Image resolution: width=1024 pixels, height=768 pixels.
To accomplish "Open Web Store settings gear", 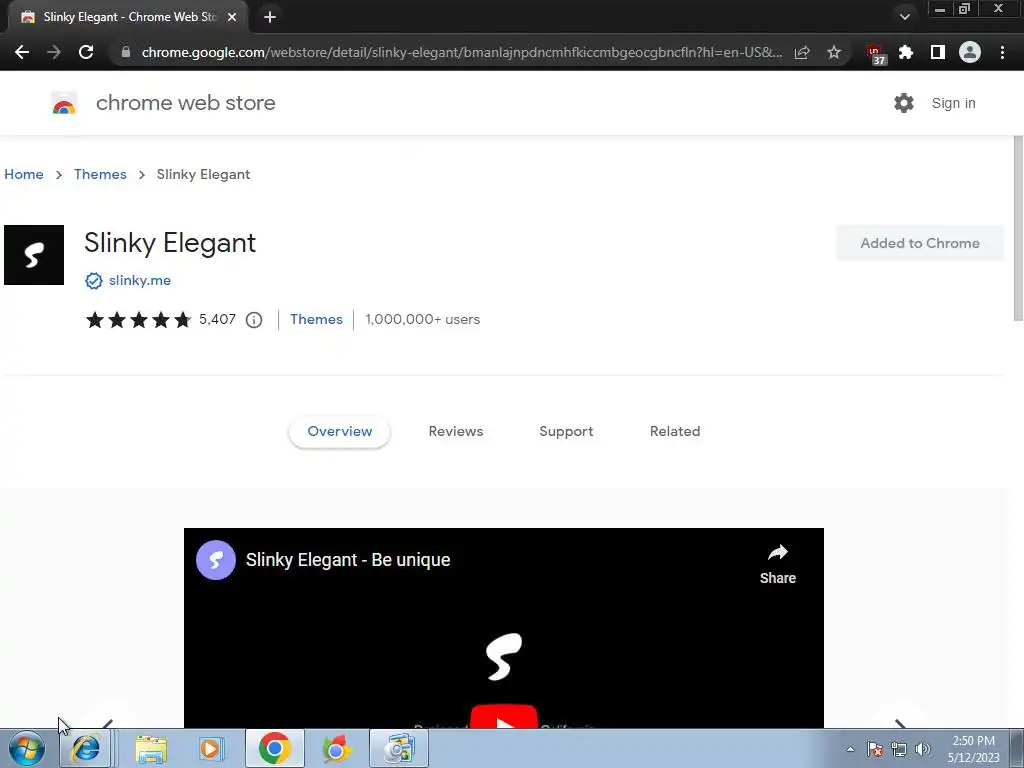I will click(904, 103).
